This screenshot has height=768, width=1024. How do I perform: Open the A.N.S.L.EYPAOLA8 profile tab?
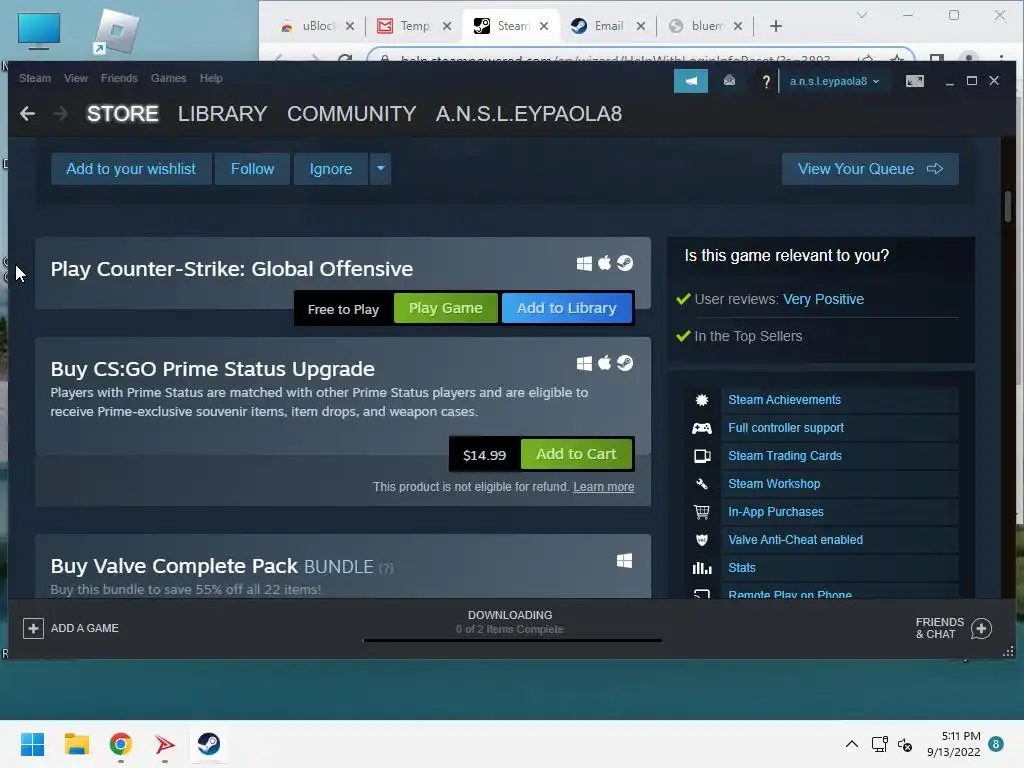tap(529, 114)
